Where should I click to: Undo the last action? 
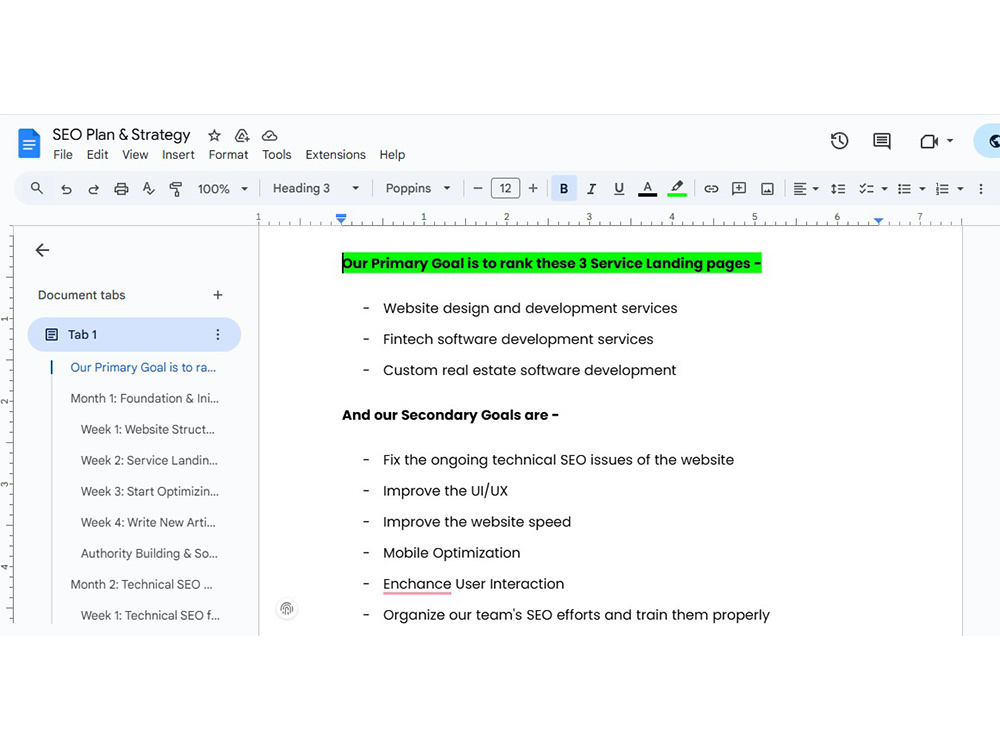pyautogui.click(x=66, y=189)
